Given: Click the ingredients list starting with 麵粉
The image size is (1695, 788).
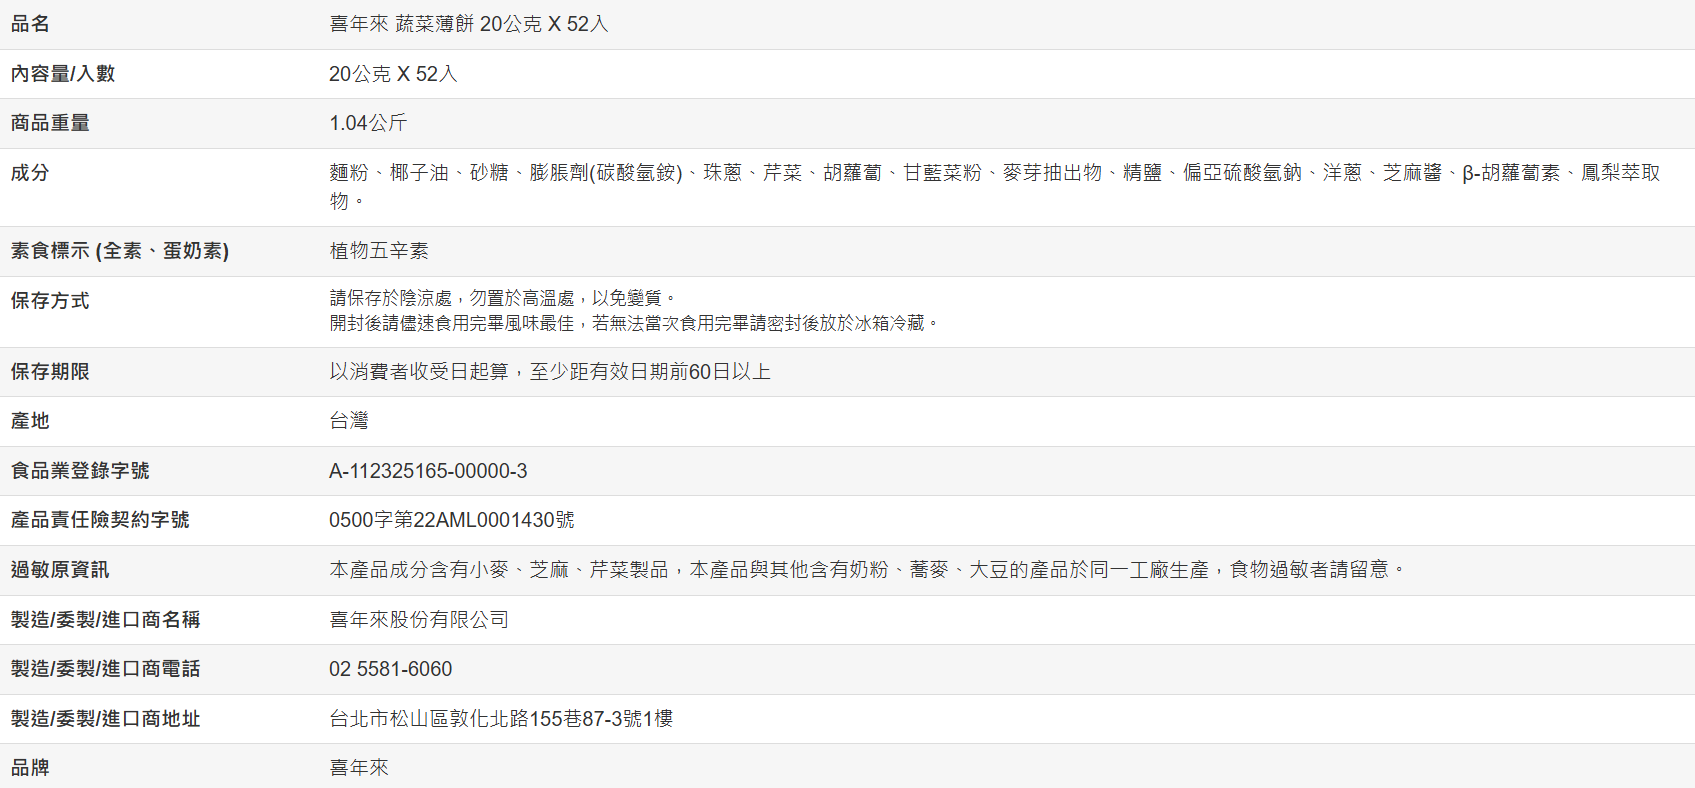Looking at the screenshot, I should (x=994, y=174).
